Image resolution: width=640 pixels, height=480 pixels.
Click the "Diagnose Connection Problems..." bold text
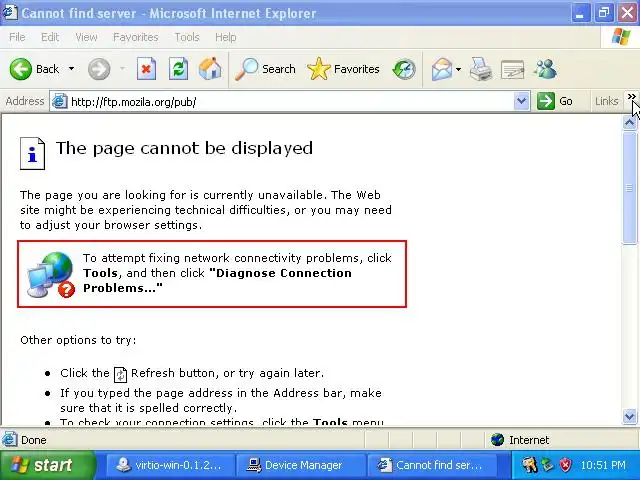pyautogui.click(x=217, y=280)
